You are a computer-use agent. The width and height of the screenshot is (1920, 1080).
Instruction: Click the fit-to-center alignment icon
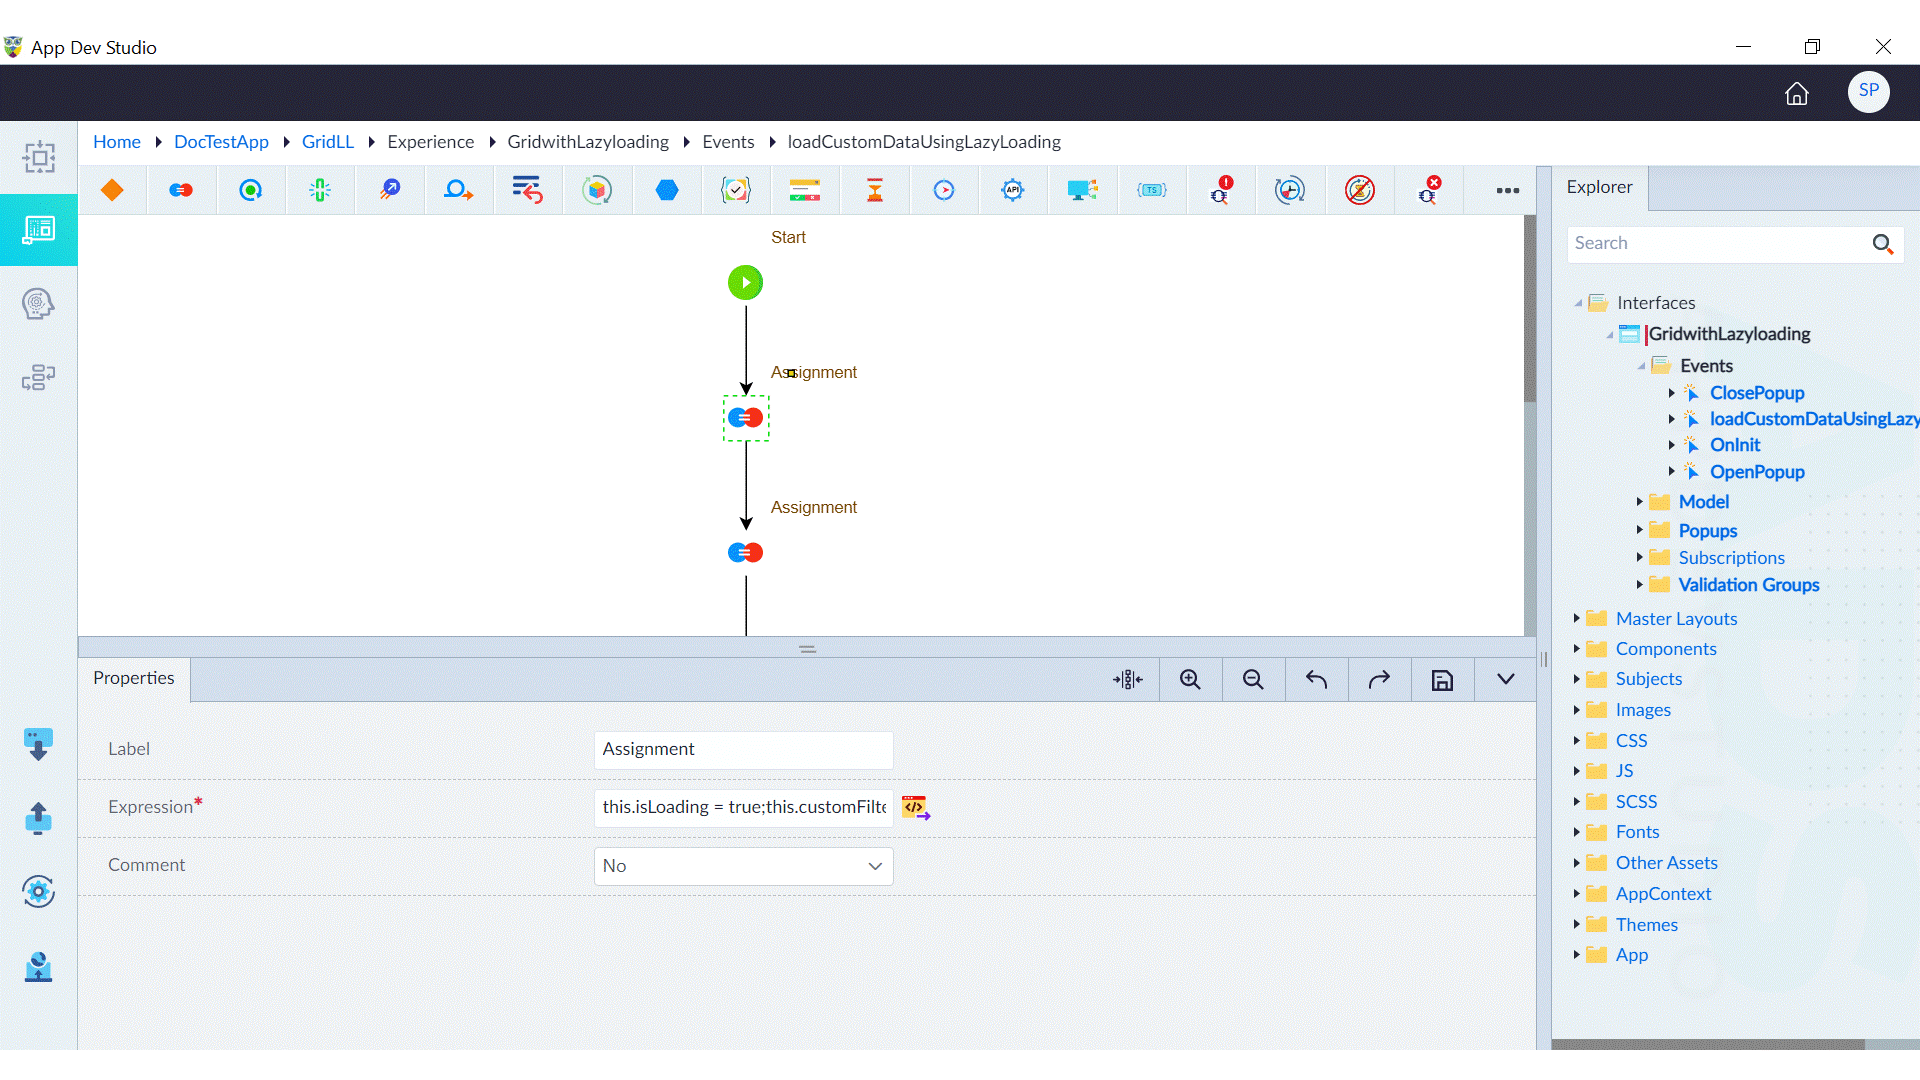(1128, 680)
